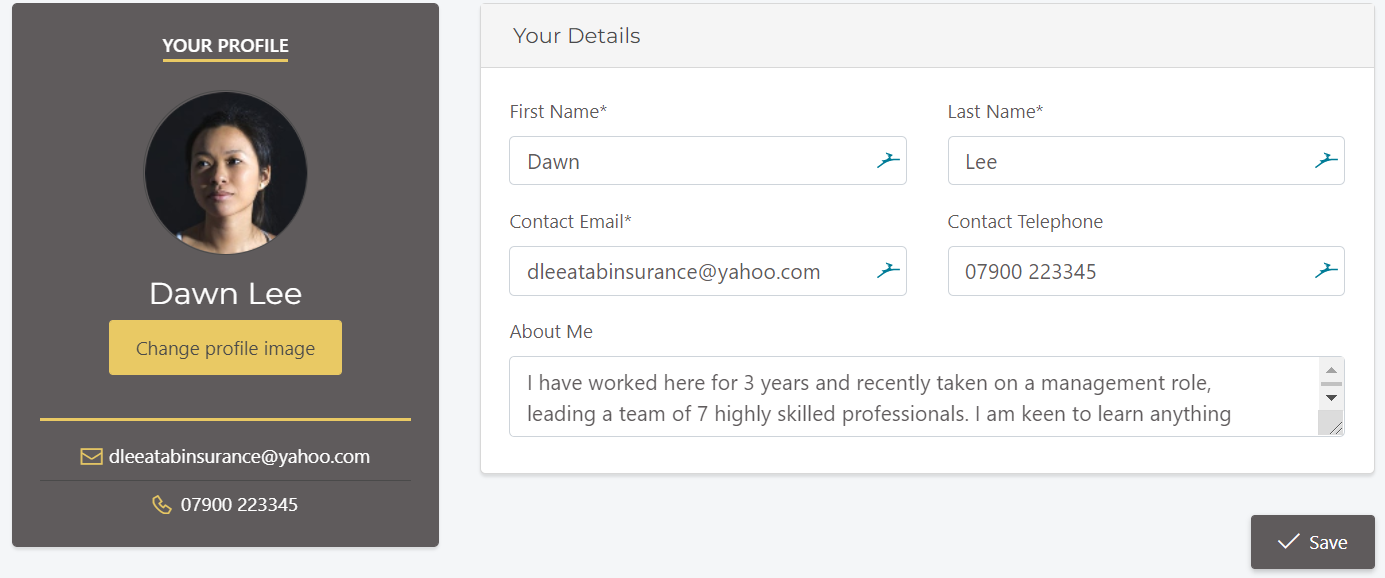Click inside the About Me text area
The width and height of the screenshot is (1385, 578).
(914, 397)
